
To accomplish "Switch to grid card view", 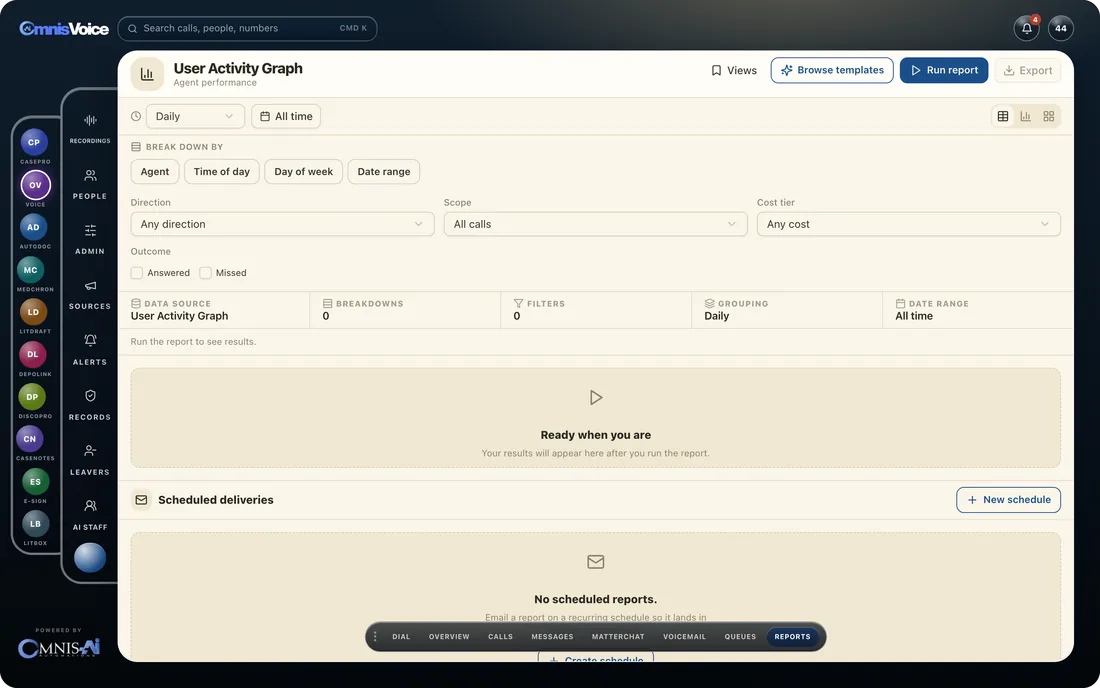I will 1049,116.
